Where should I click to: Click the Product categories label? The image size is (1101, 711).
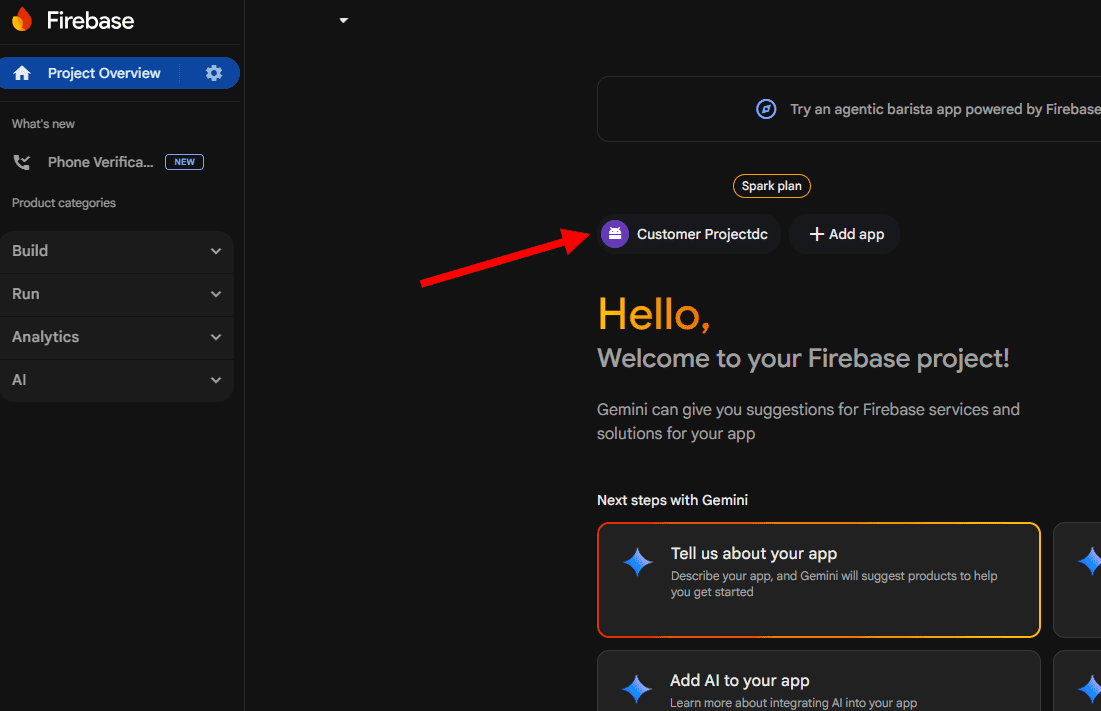coord(64,203)
